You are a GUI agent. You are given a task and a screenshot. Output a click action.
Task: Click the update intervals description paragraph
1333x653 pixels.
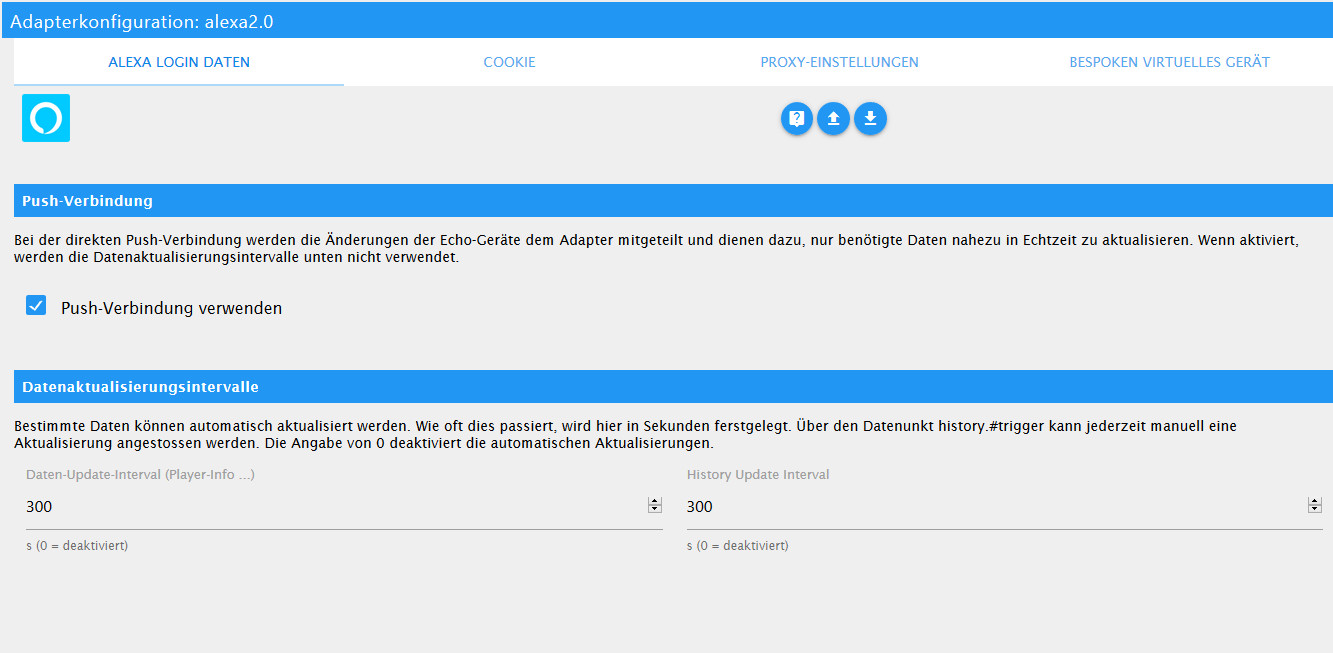point(625,434)
